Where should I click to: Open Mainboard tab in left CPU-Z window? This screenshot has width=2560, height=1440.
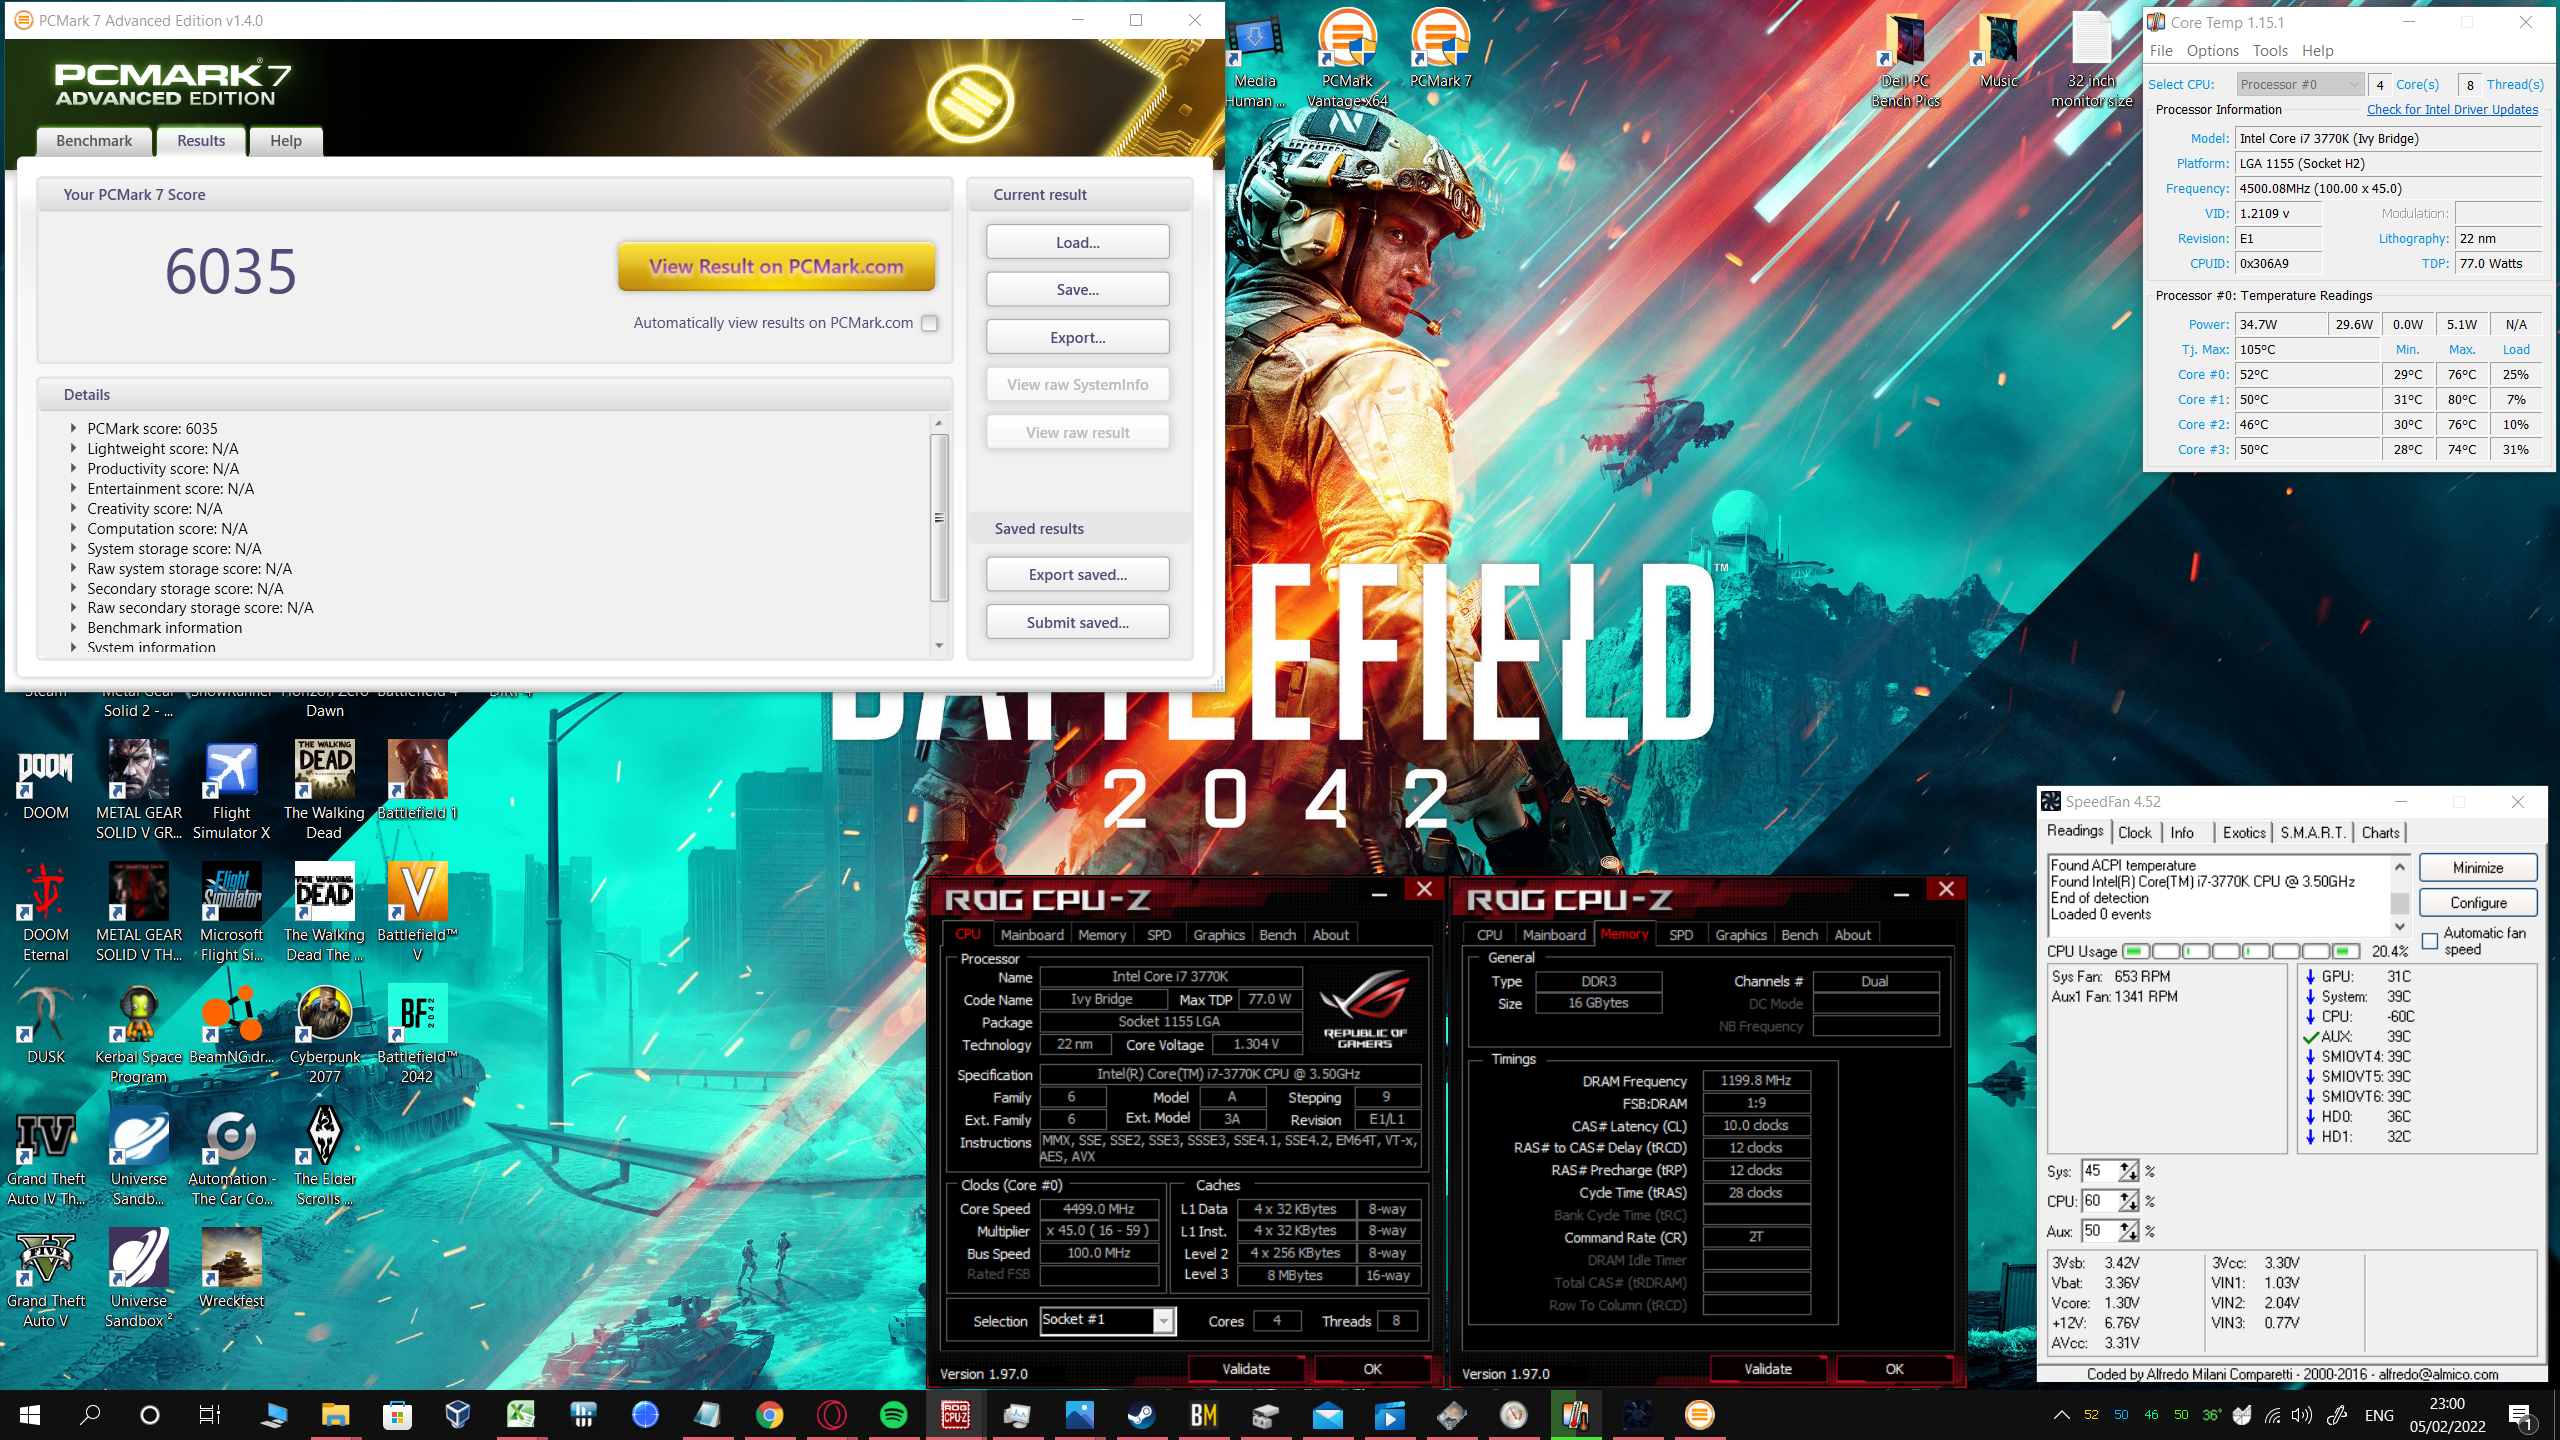pos(1032,934)
